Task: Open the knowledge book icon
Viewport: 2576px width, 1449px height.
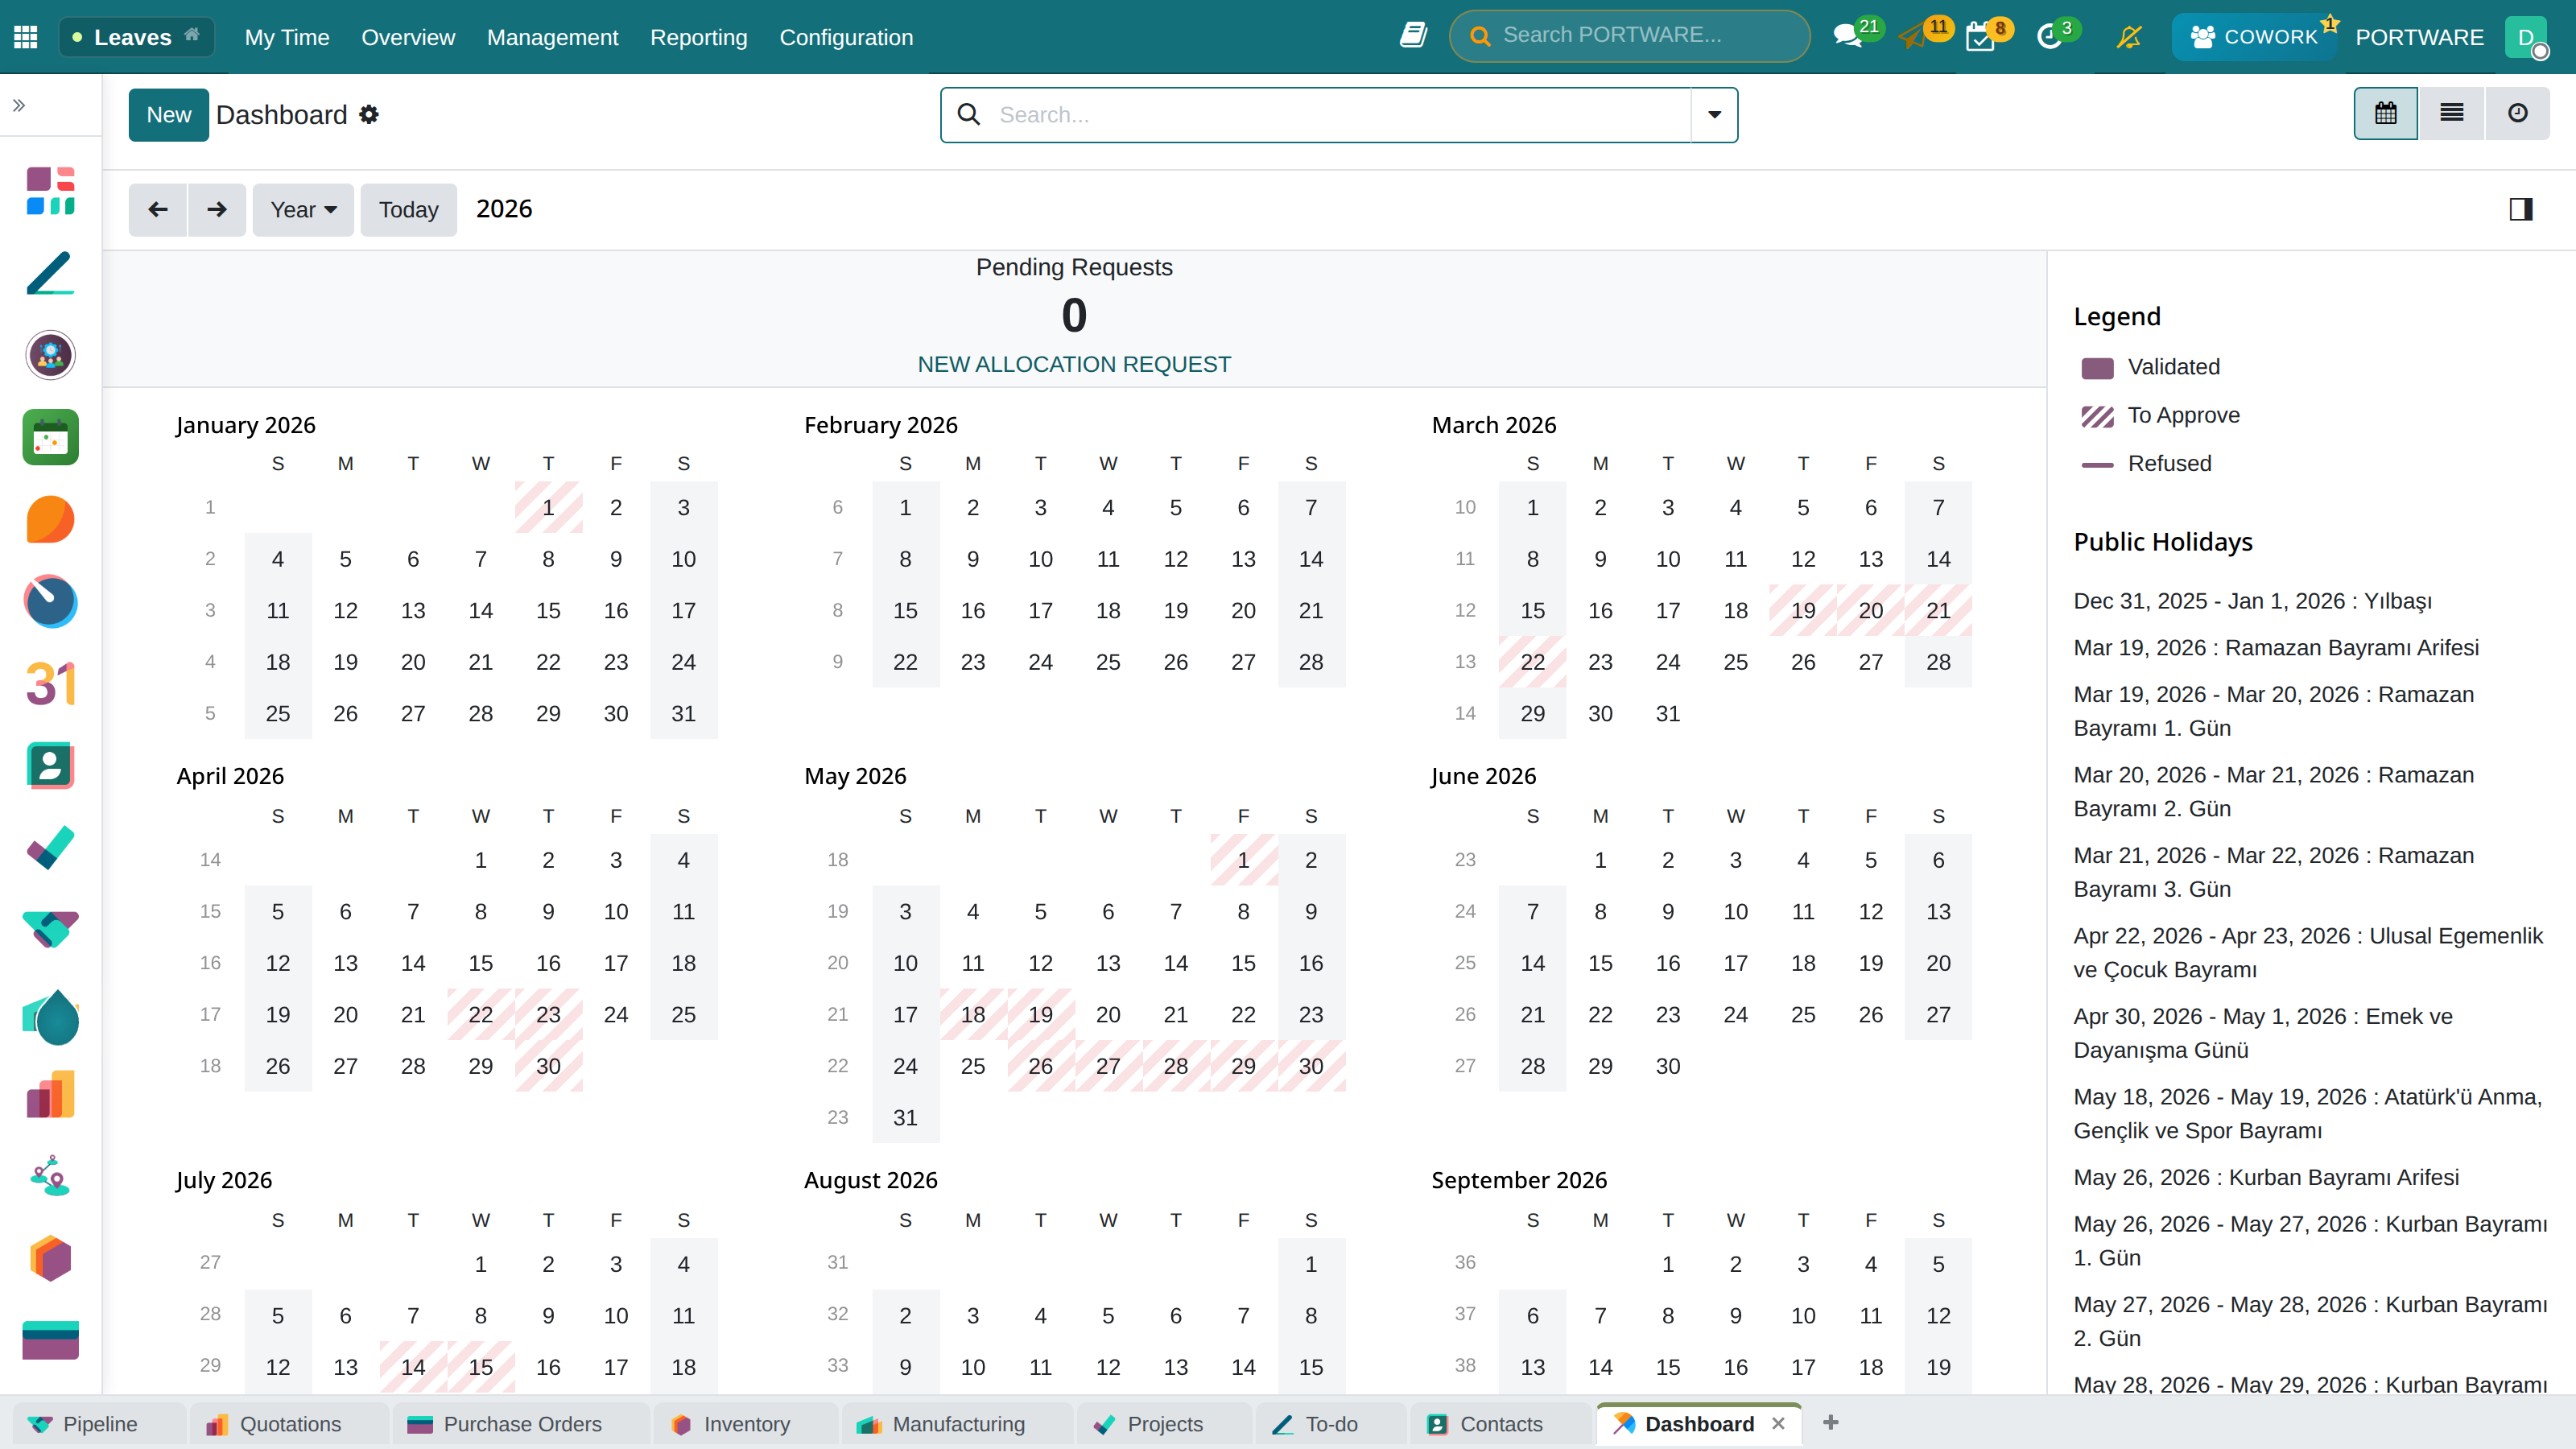Action: [x=1412, y=36]
